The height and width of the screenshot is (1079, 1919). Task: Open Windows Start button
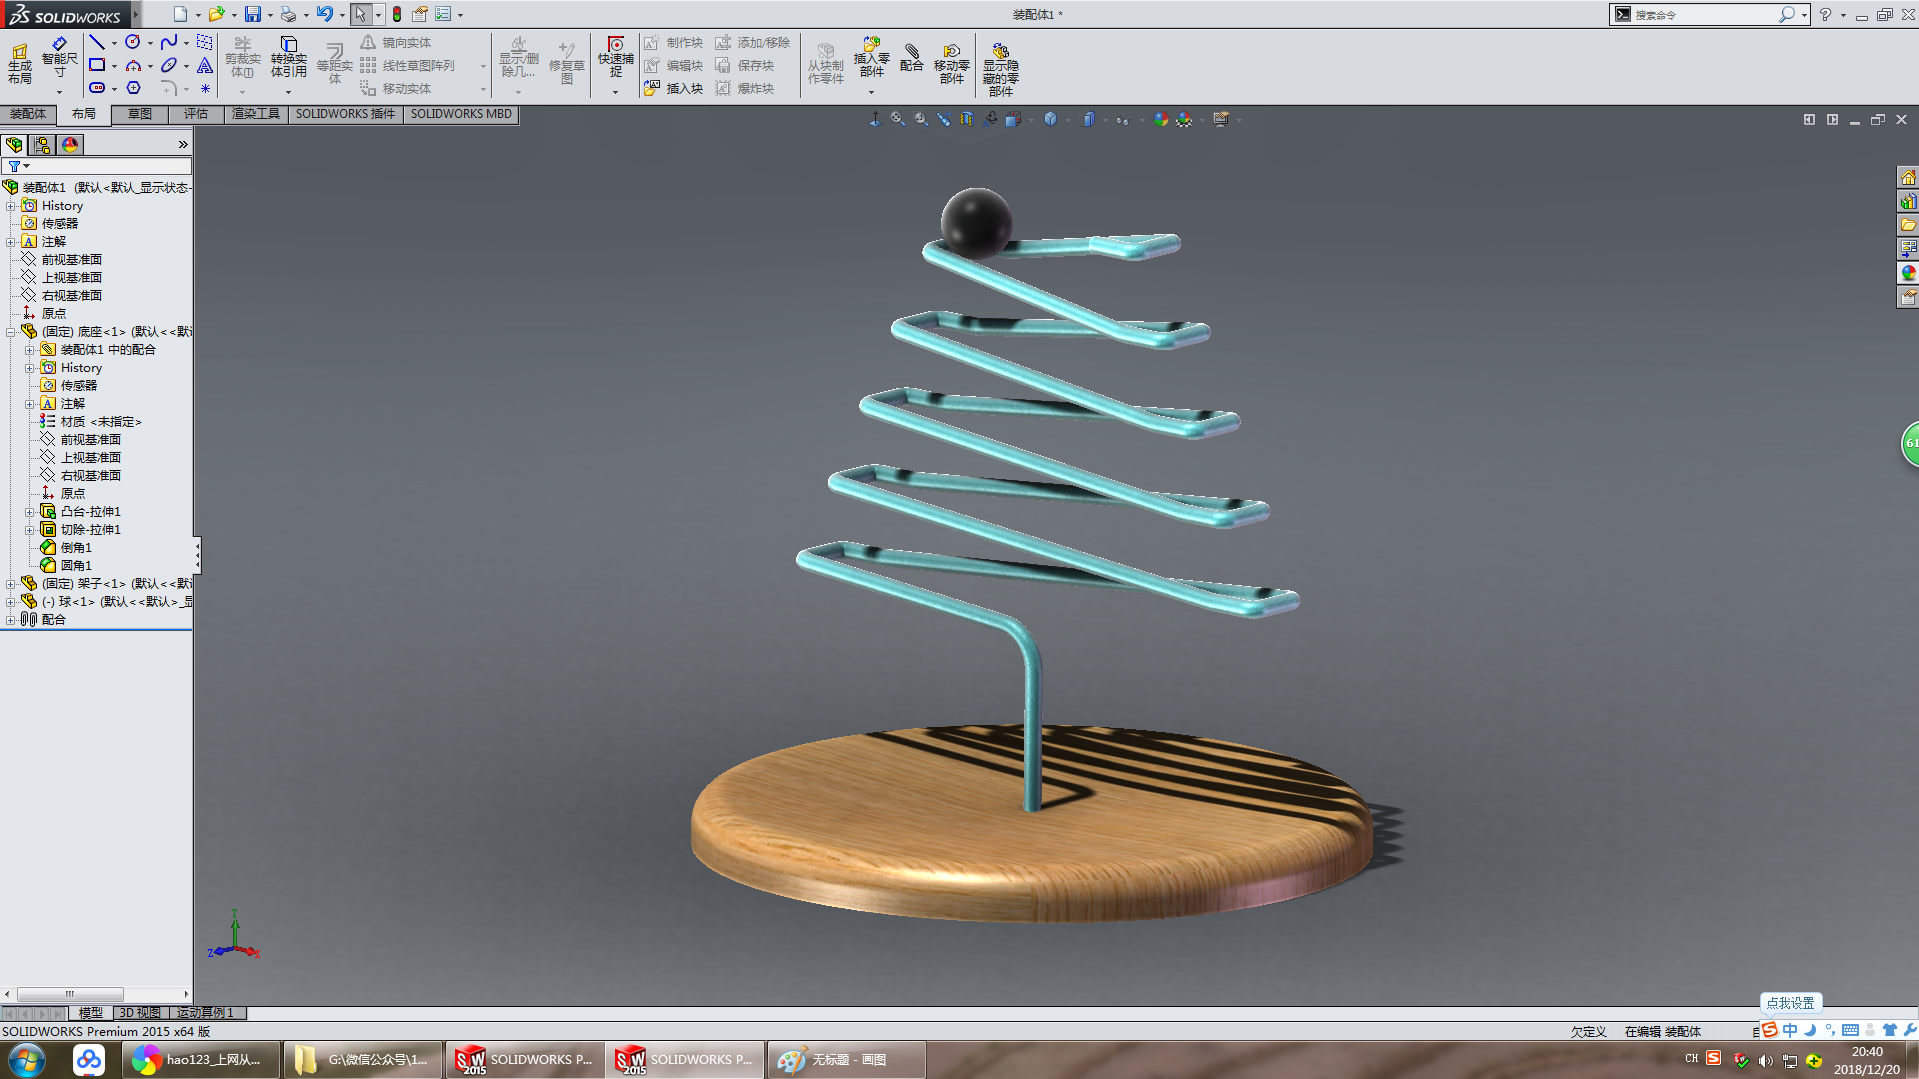pyautogui.click(x=27, y=1059)
